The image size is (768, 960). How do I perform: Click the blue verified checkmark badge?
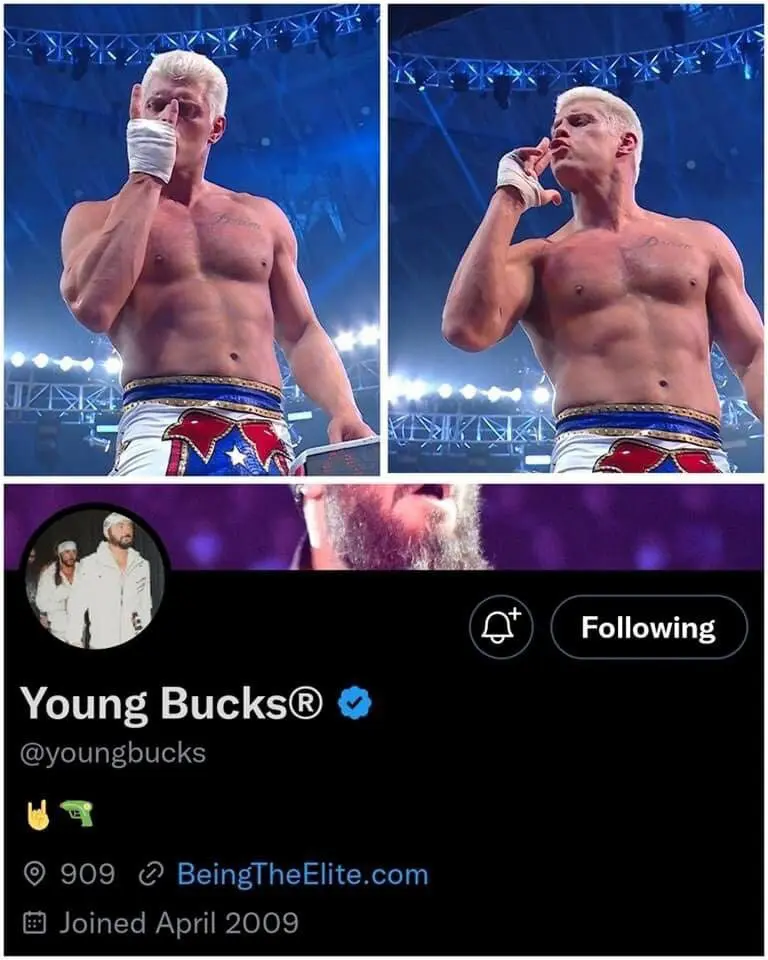pos(354,704)
